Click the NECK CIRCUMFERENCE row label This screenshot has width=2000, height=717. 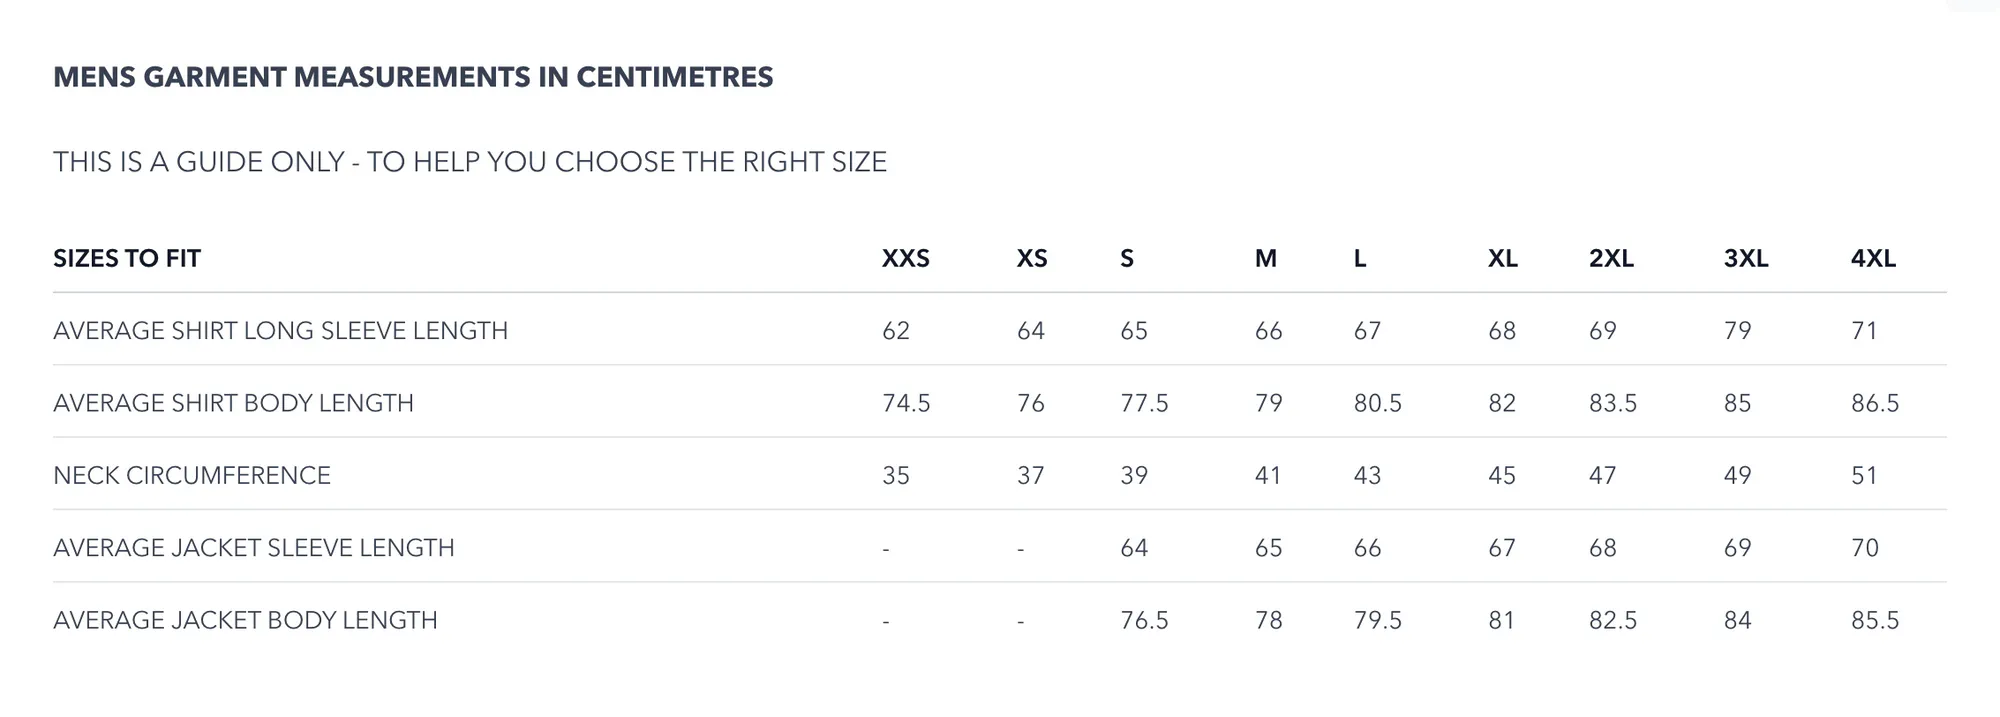point(192,475)
